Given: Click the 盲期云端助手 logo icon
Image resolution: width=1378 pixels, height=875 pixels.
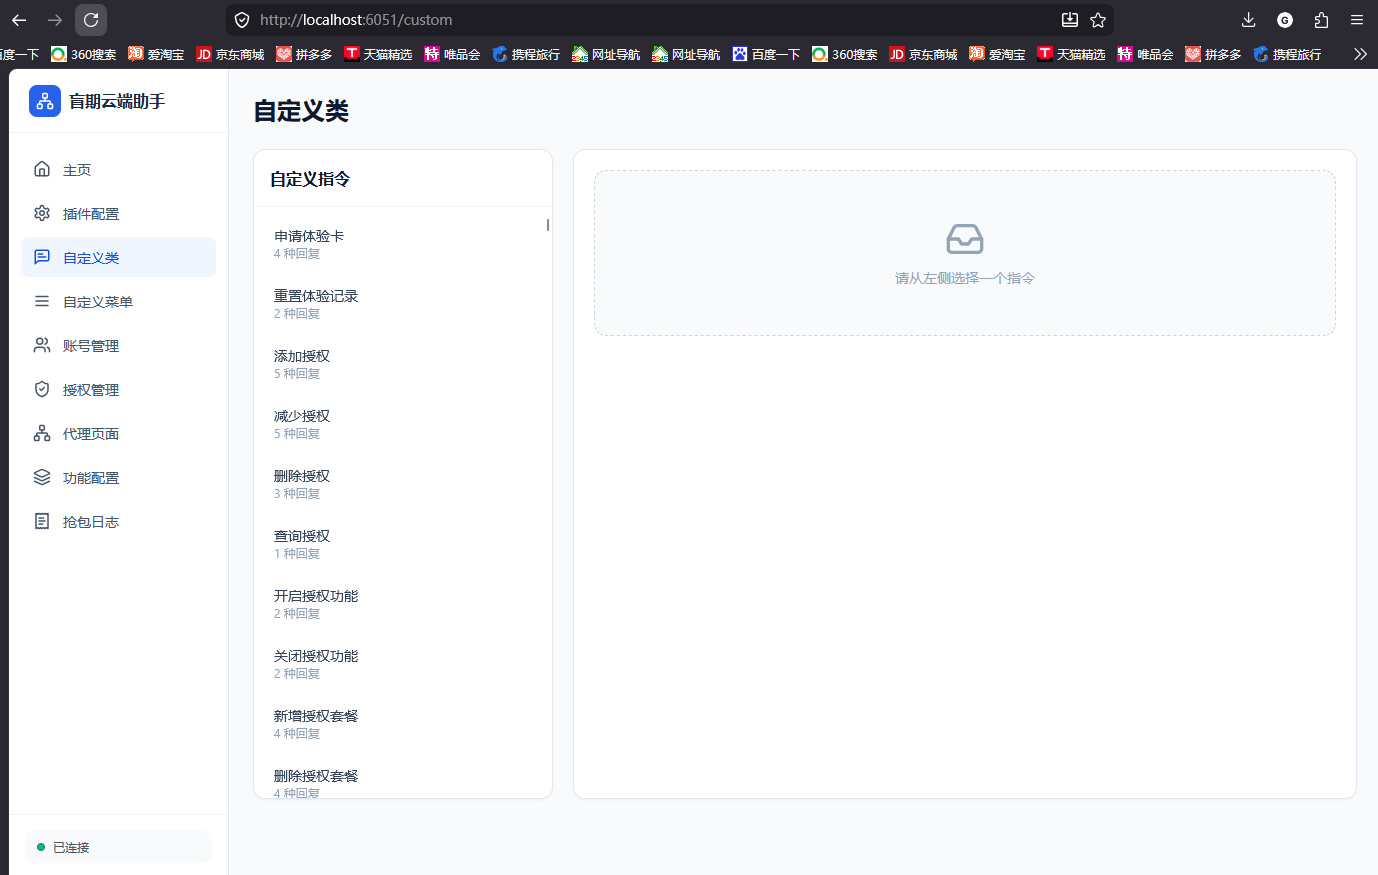Looking at the screenshot, I should [x=45, y=101].
